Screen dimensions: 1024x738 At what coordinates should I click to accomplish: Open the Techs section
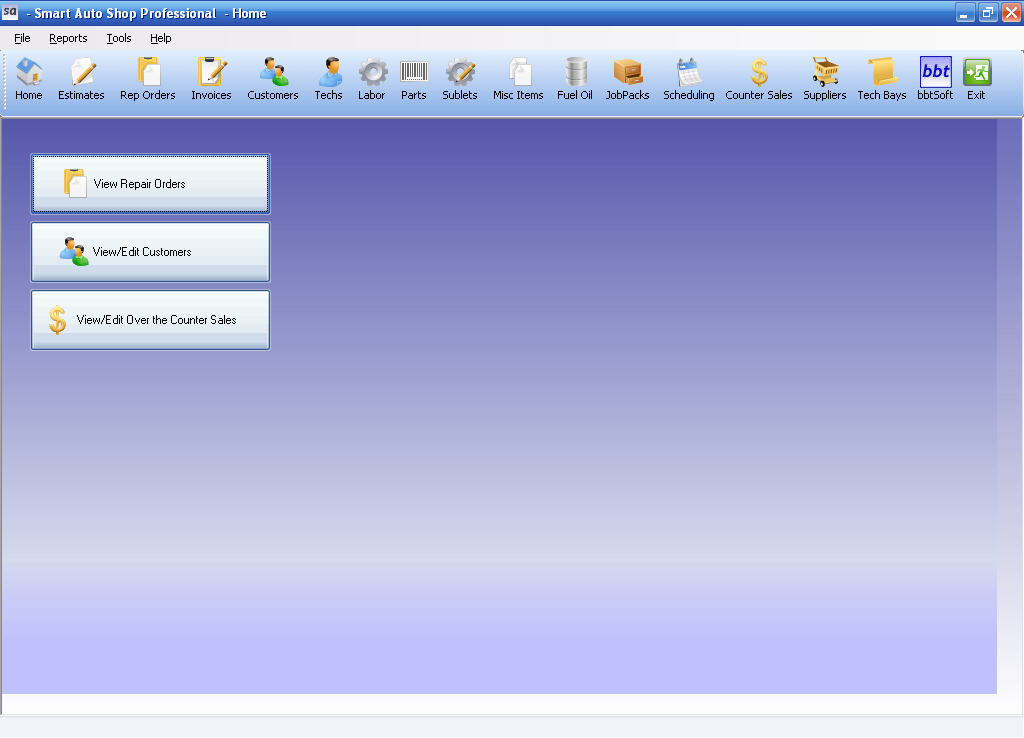coord(329,78)
